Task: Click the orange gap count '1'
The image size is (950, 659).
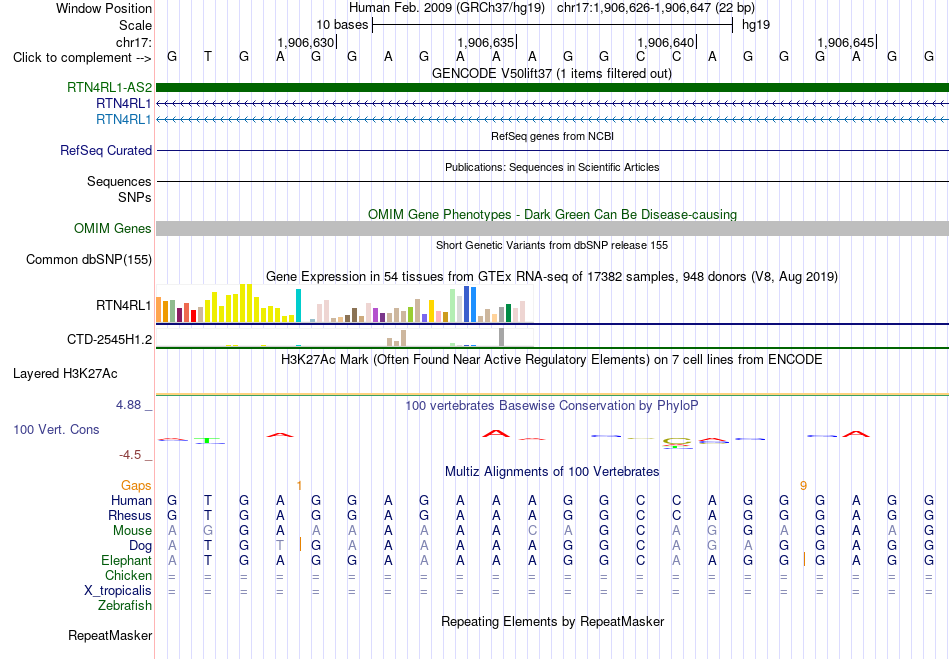Action: pyautogui.click(x=299, y=485)
